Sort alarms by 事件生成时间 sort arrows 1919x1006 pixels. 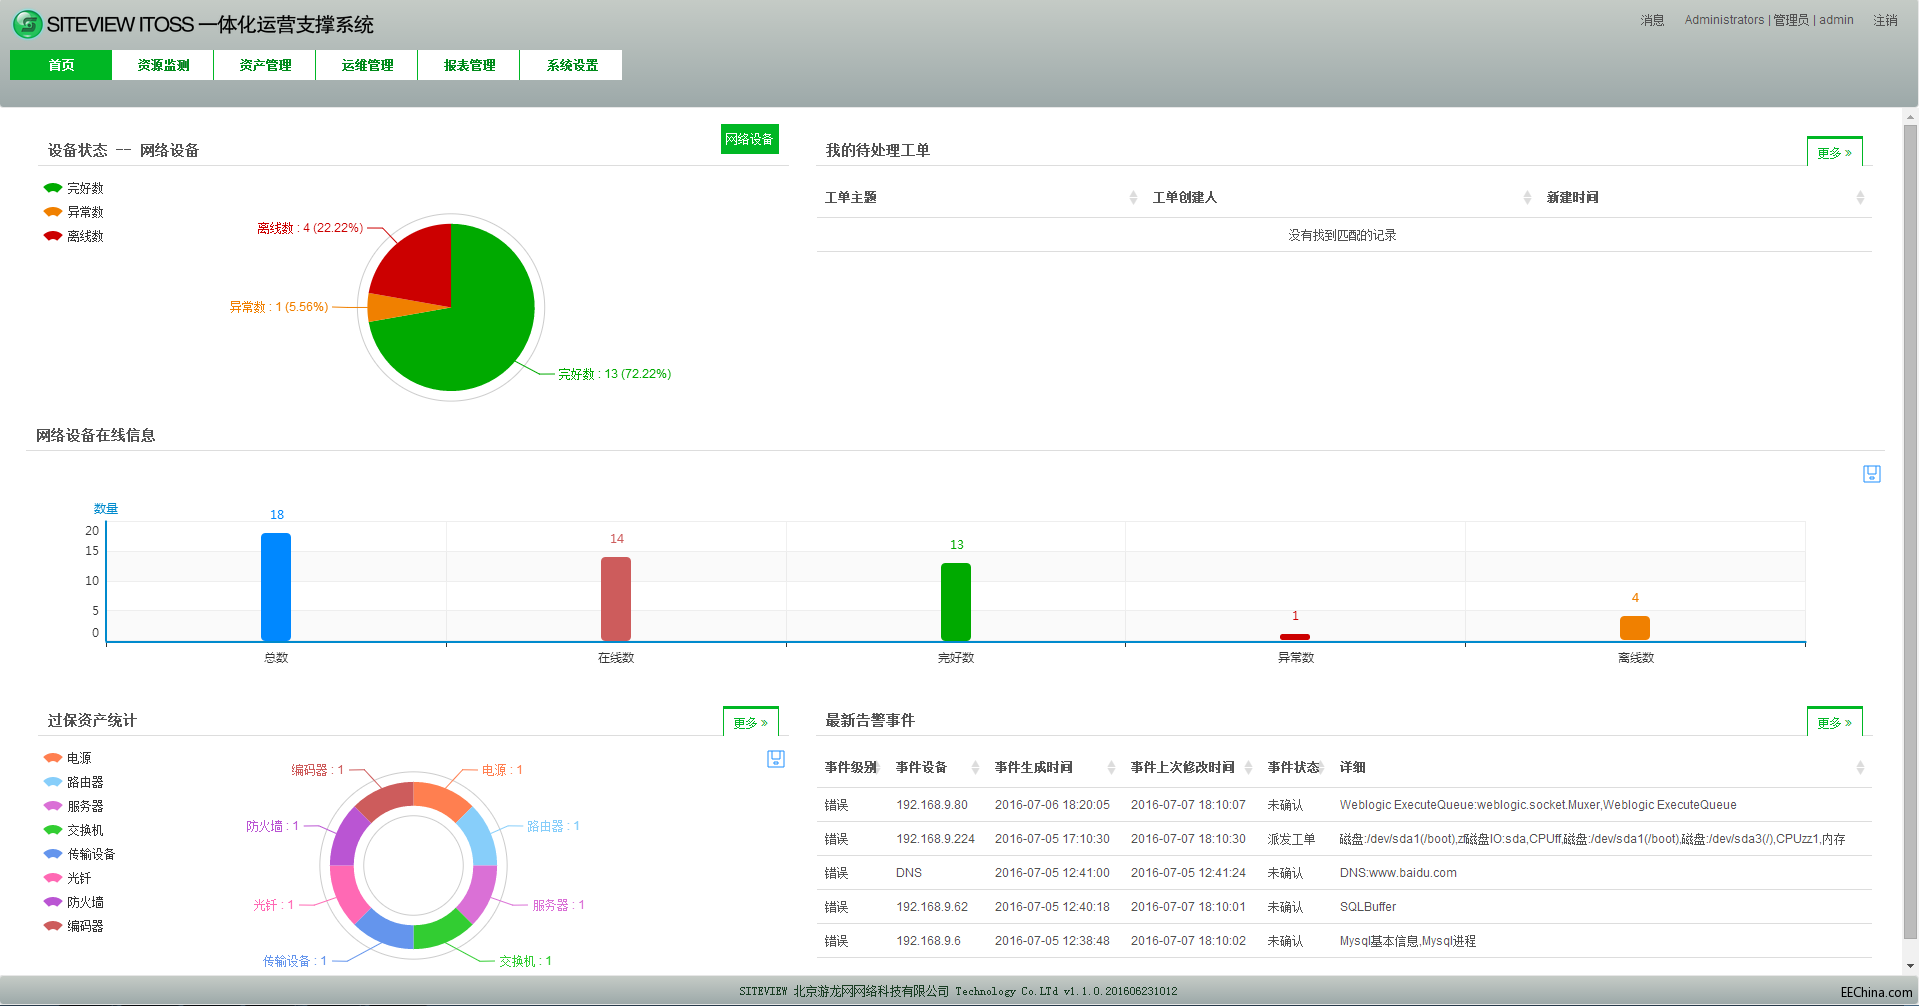tap(1110, 768)
